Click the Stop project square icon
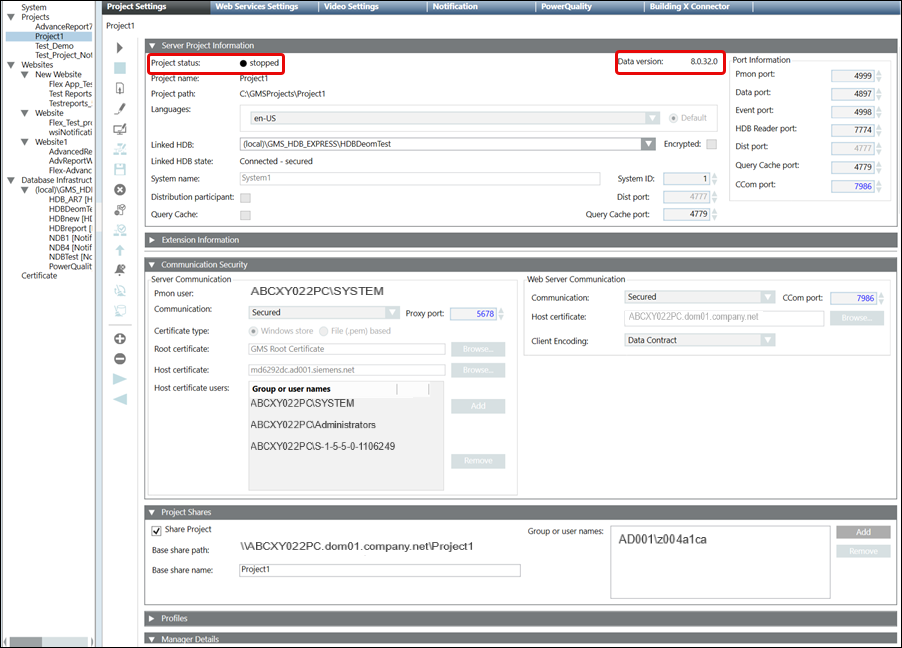This screenshot has width=902, height=648. (x=120, y=68)
